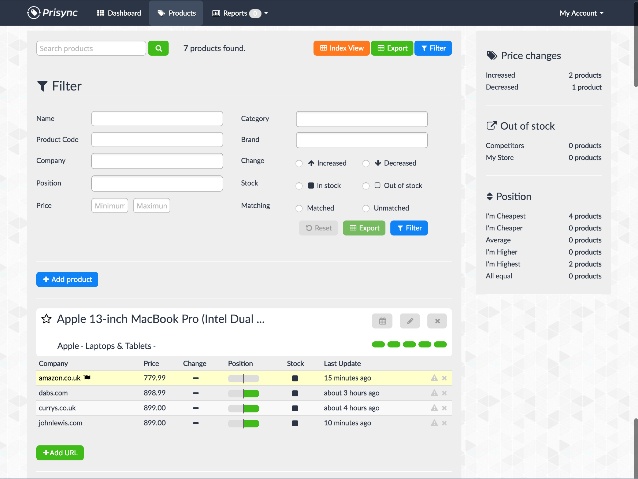Screen dimensions: 638x479
Task: Click position bar in amazon.co.uk row
Action: [243, 378]
